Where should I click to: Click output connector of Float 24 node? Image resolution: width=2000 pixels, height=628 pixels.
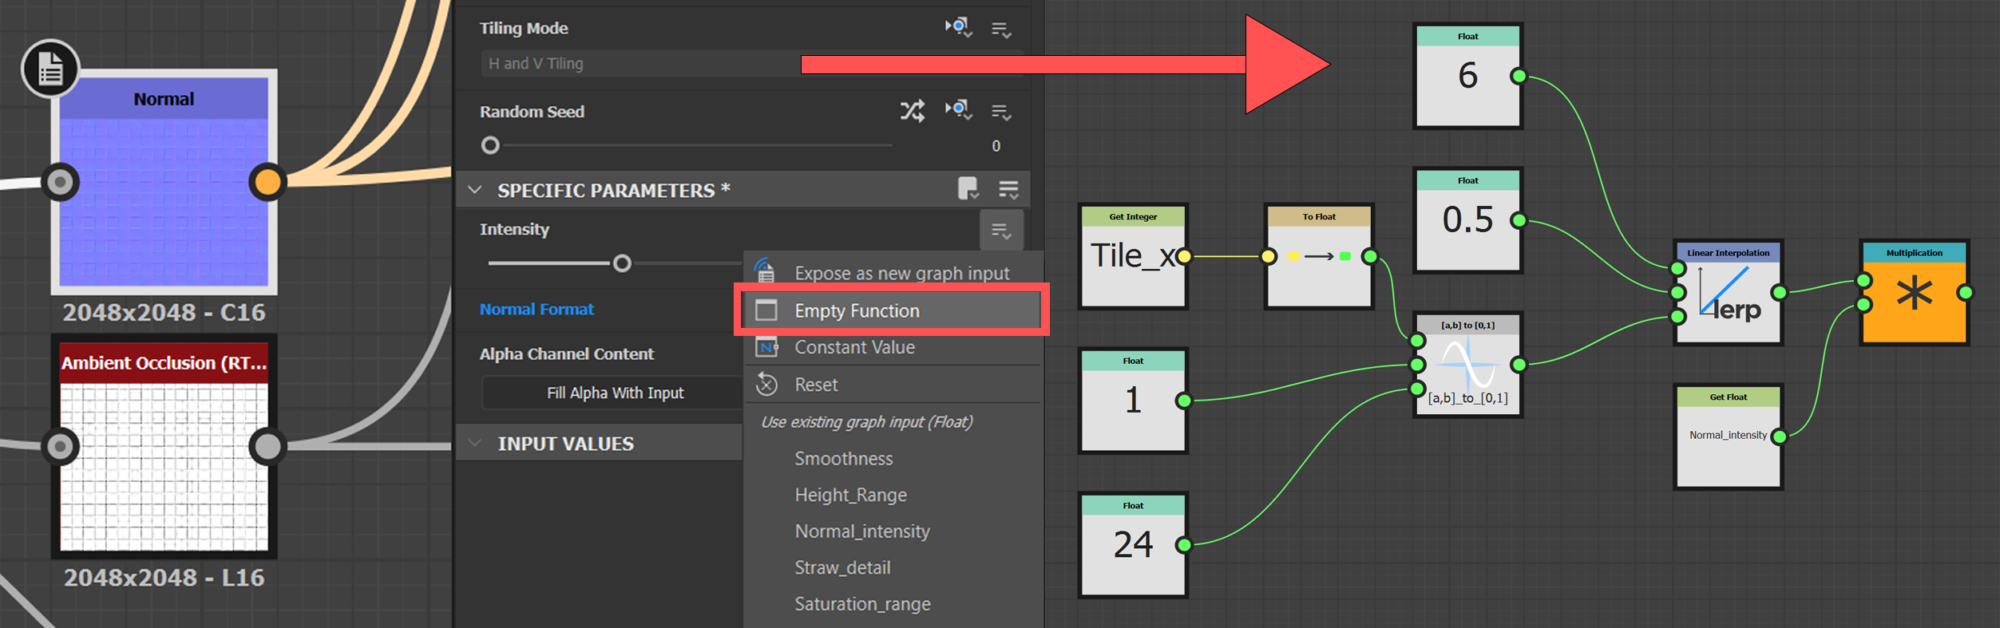1184,545
